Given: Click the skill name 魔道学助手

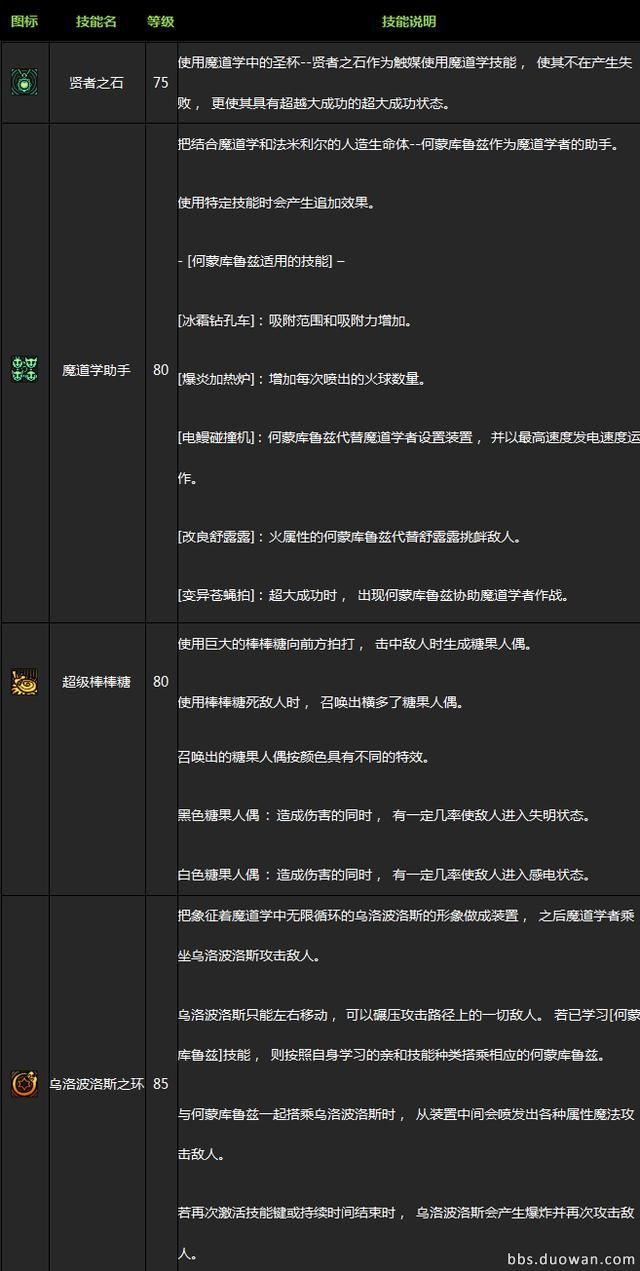Looking at the screenshot, I should pyautogui.click(x=96, y=370).
